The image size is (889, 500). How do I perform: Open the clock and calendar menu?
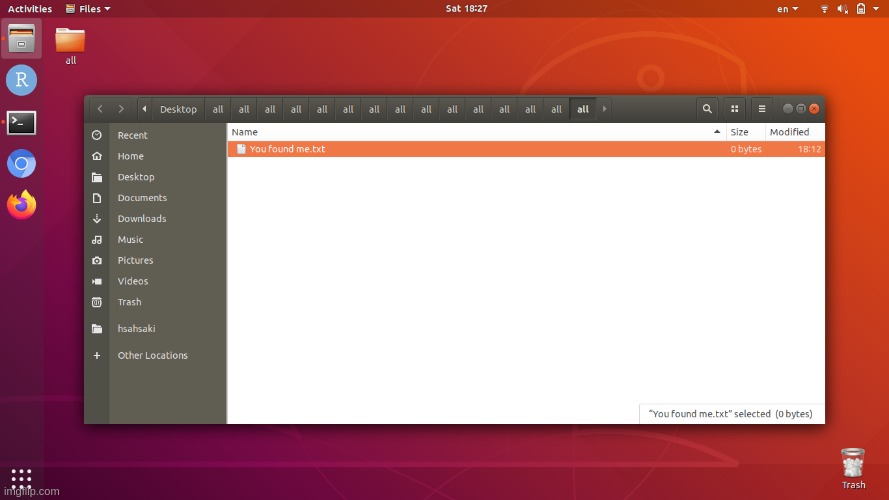tap(466, 9)
